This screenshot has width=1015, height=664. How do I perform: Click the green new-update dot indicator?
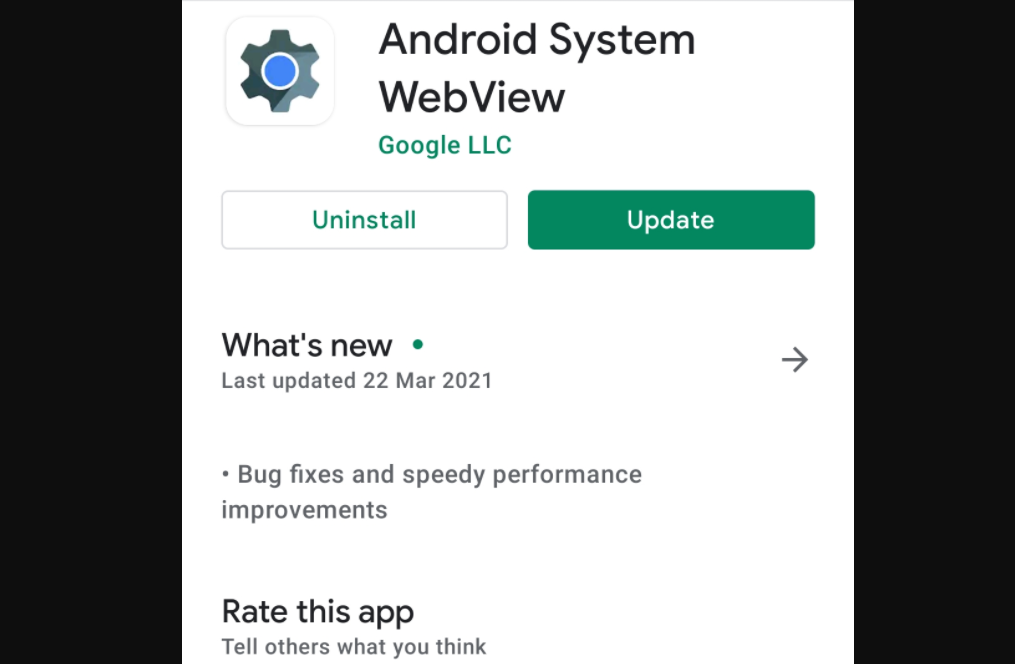tap(418, 344)
